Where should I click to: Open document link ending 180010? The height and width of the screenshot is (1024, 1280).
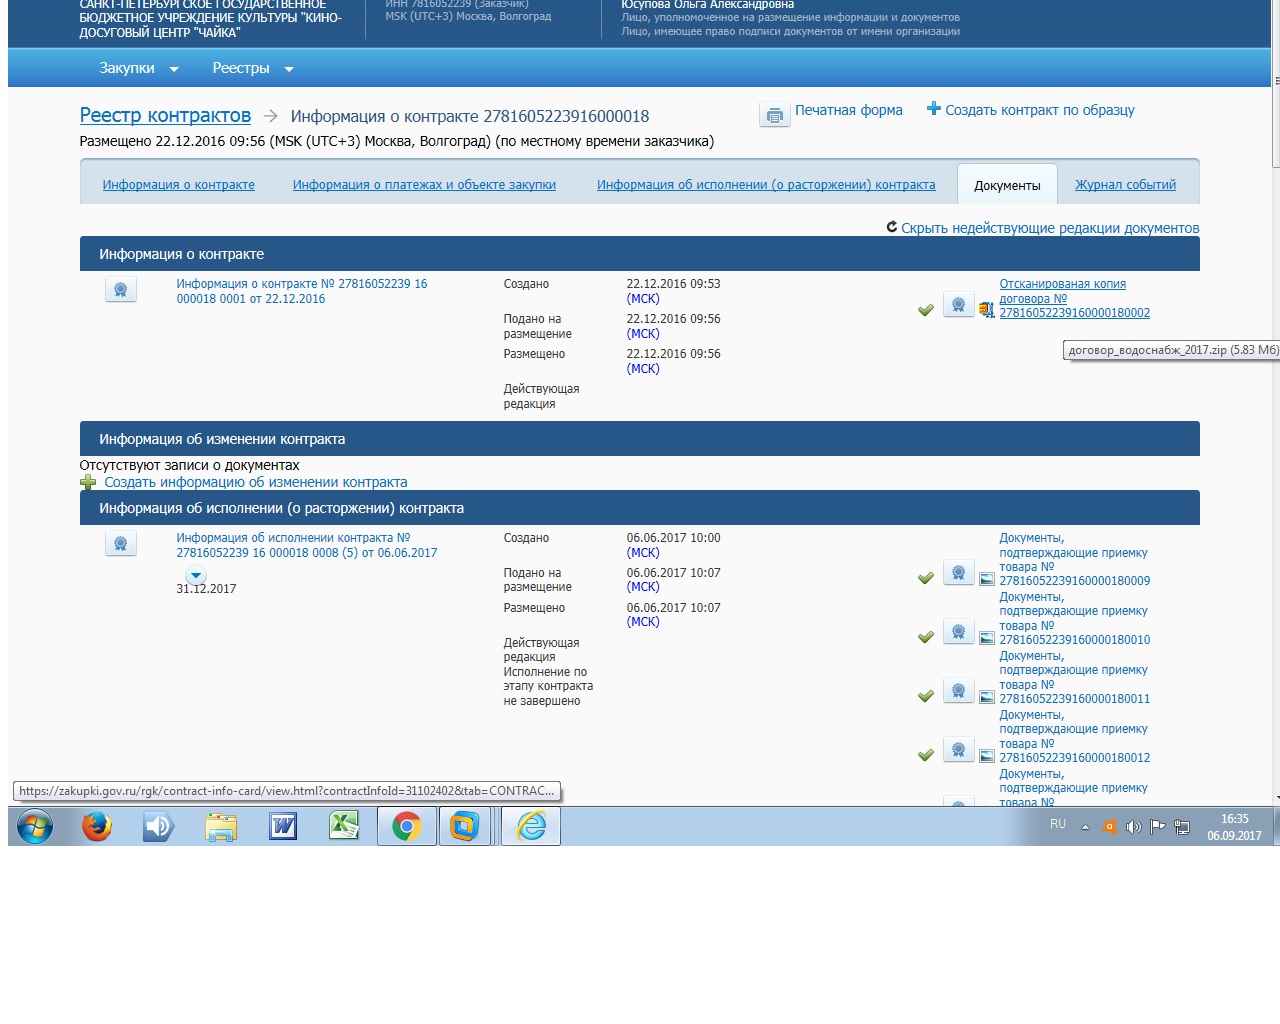(1075, 618)
